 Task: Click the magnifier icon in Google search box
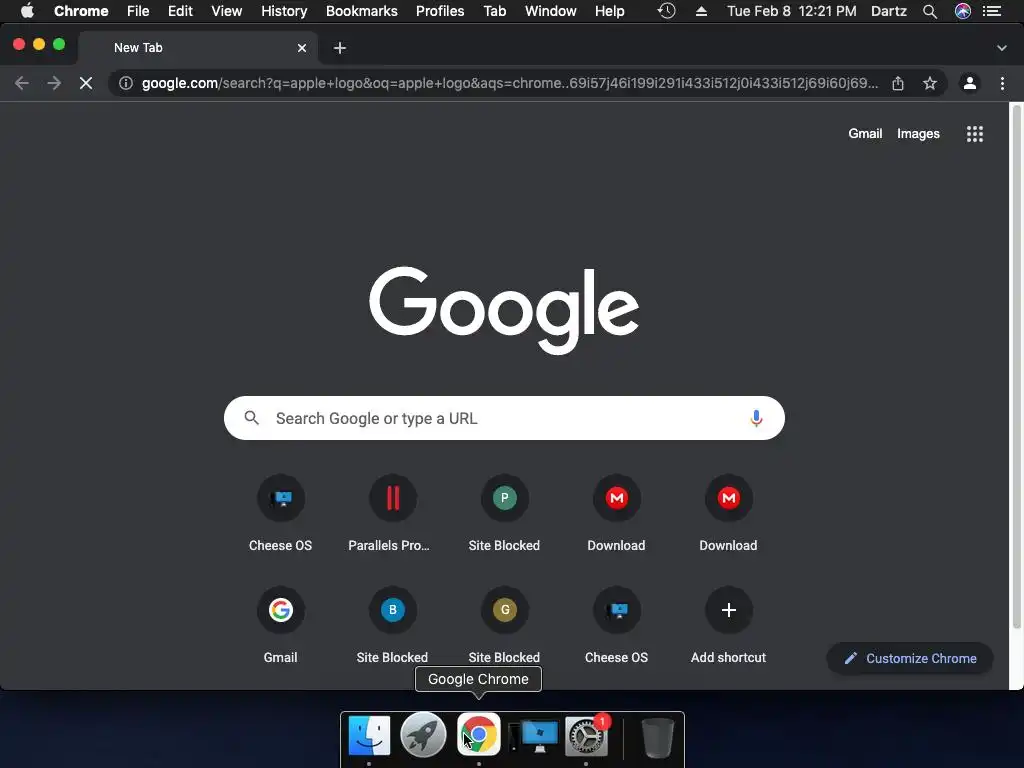251,418
